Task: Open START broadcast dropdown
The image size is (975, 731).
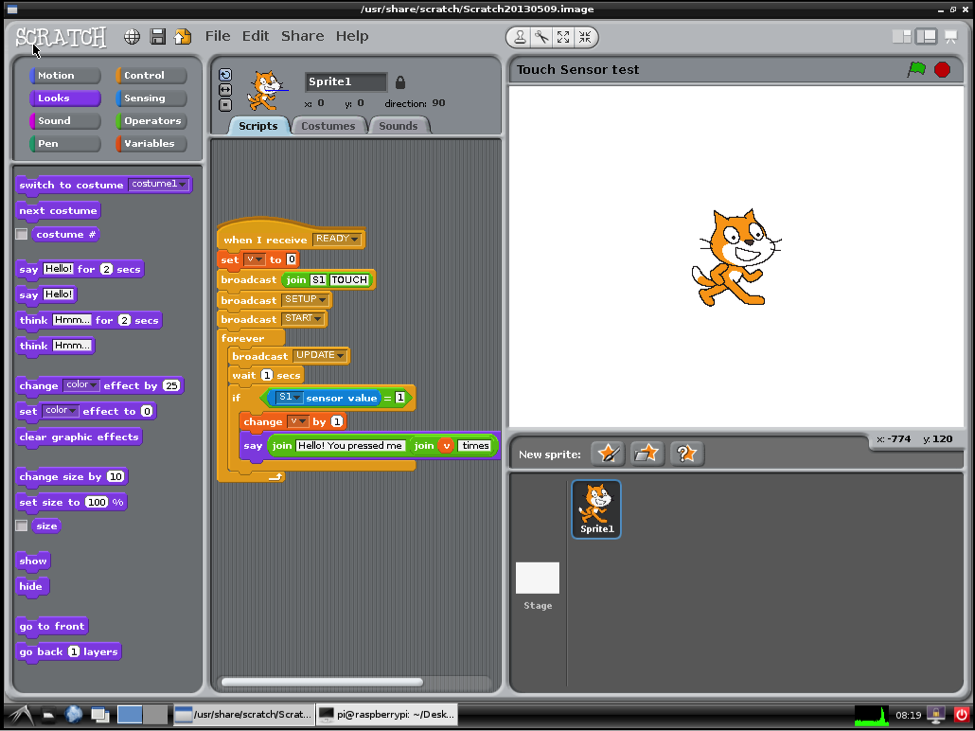Action: point(303,318)
